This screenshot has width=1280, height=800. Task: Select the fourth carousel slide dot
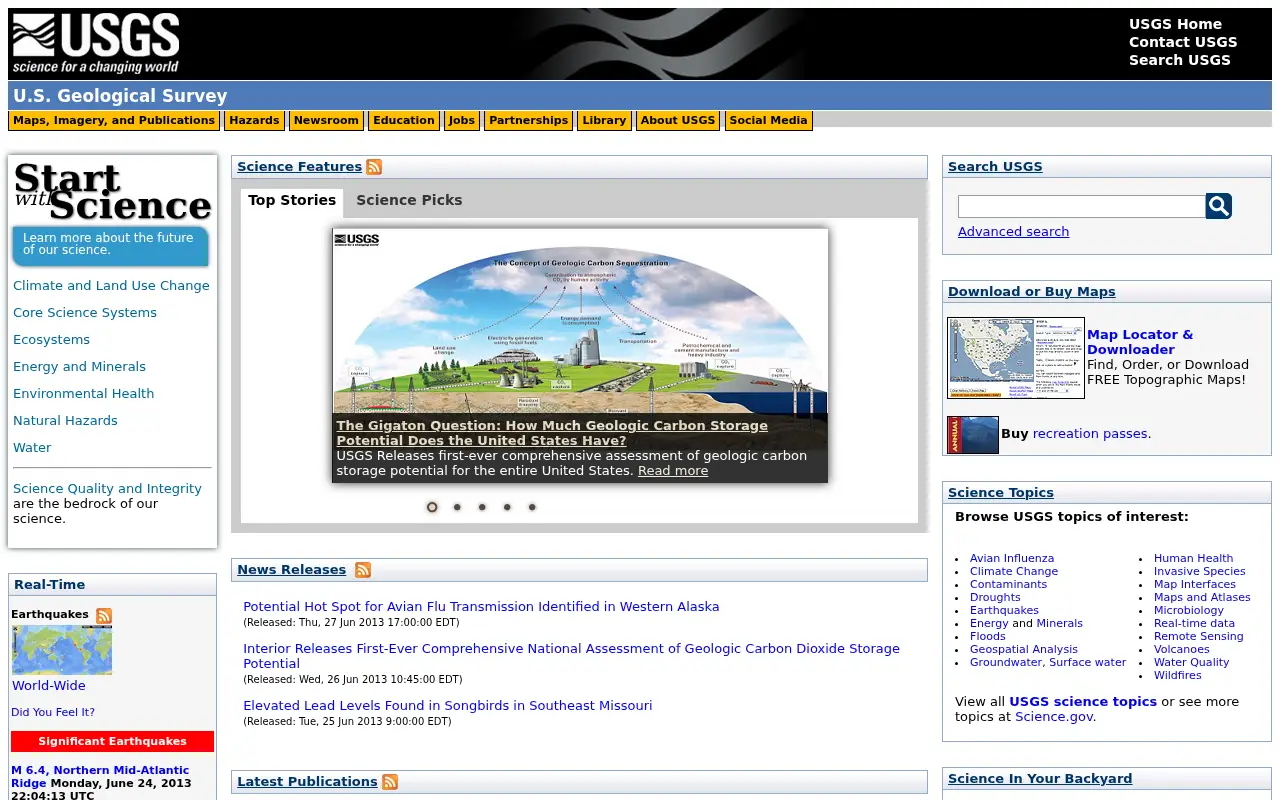(x=507, y=507)
